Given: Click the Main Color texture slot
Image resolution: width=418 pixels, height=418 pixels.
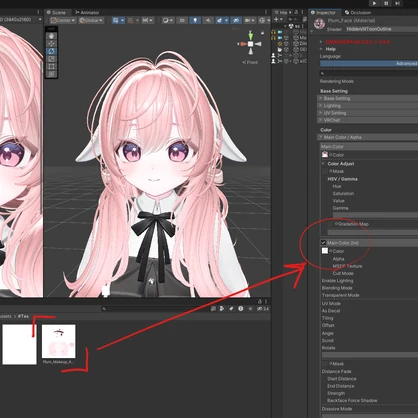Looking at the screenshot, I should (325, 155).
